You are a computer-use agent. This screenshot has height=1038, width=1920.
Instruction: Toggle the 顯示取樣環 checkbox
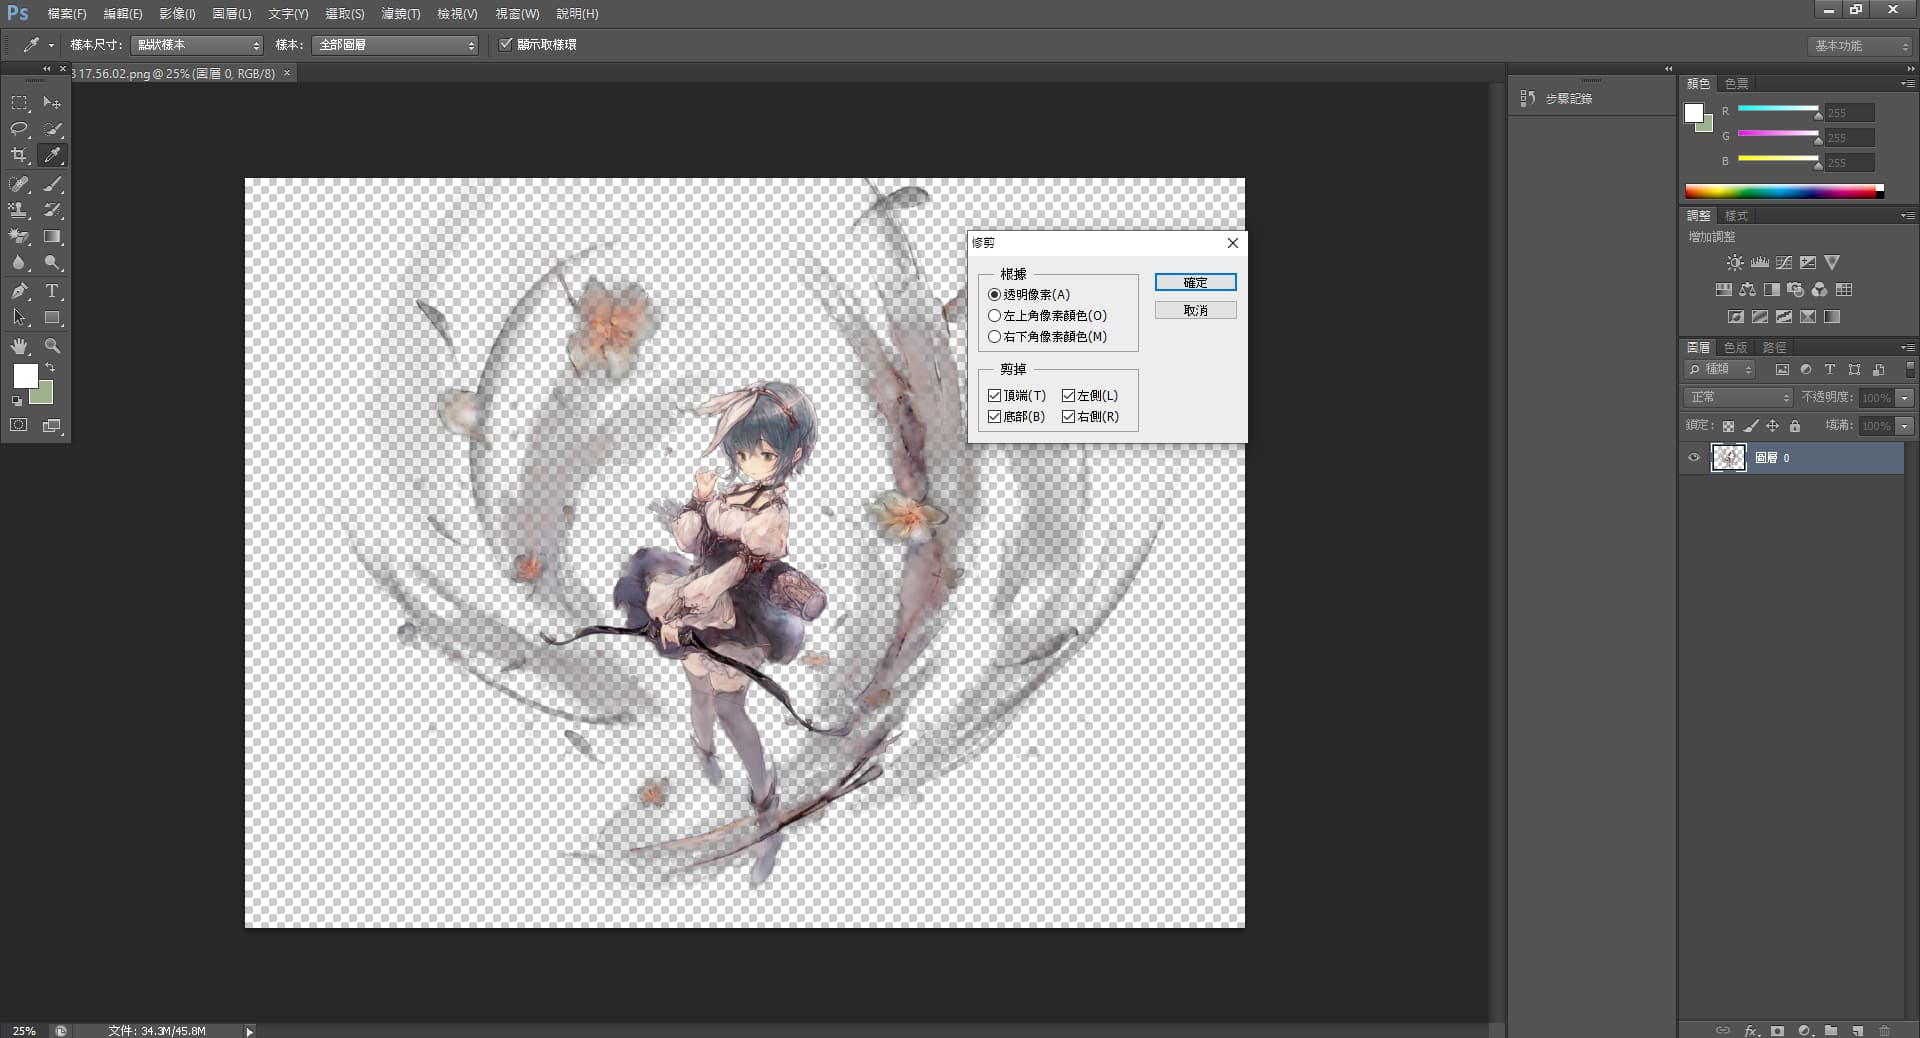[x=506, y=45]
